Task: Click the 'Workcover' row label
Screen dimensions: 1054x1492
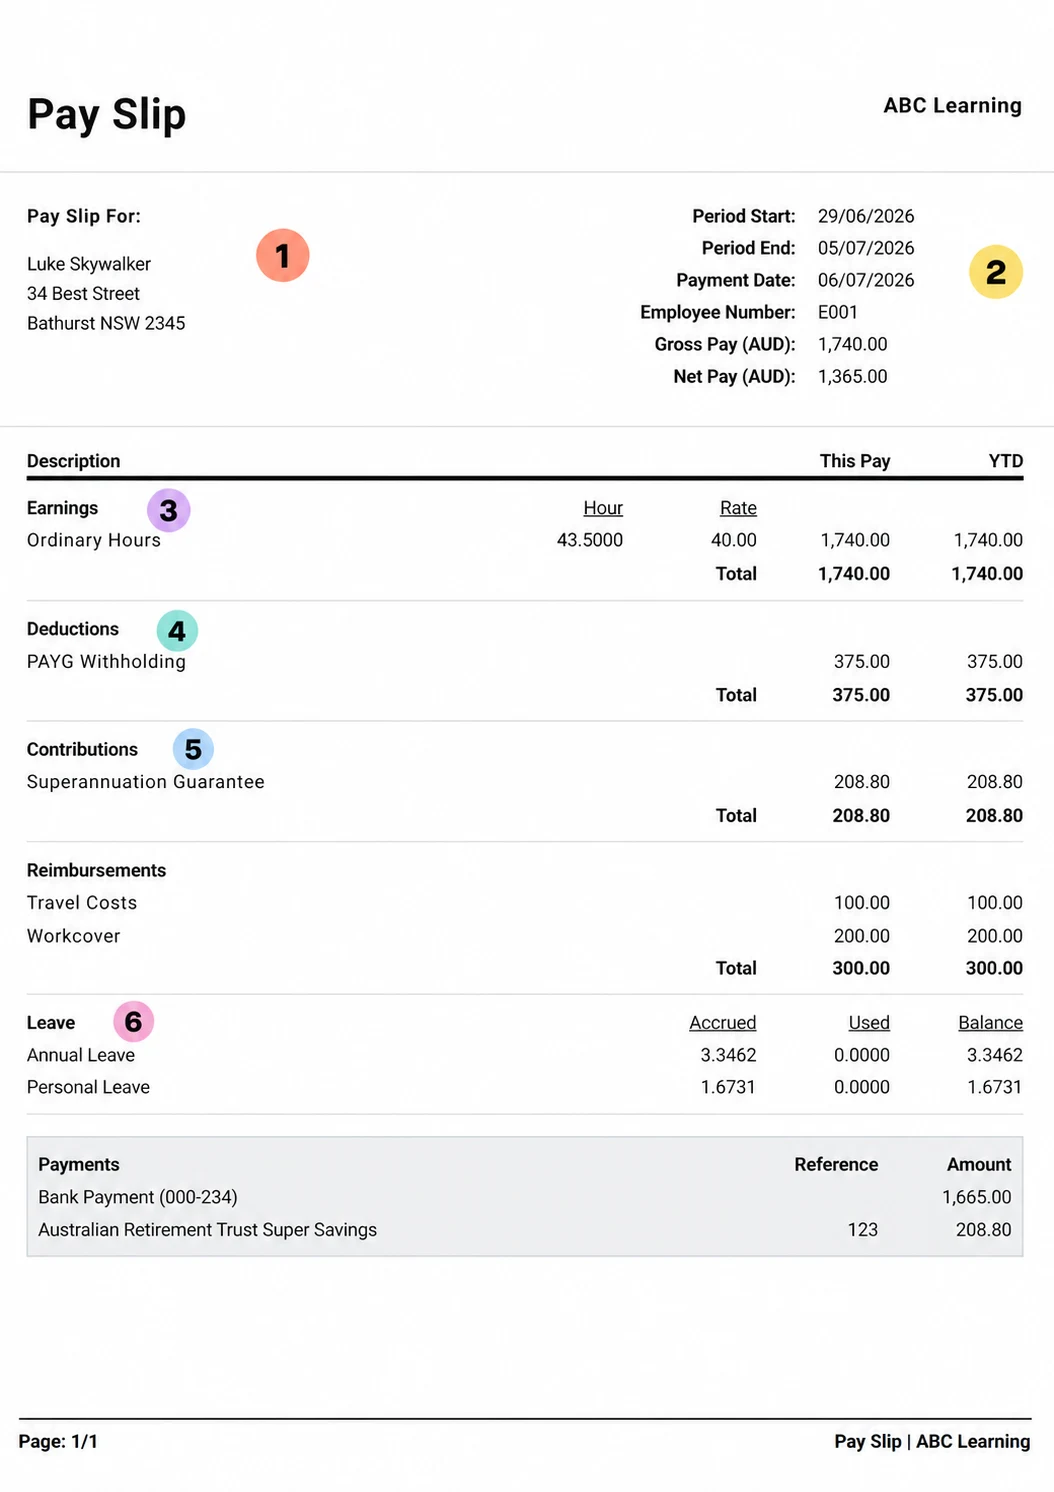Action: (73, 936)
